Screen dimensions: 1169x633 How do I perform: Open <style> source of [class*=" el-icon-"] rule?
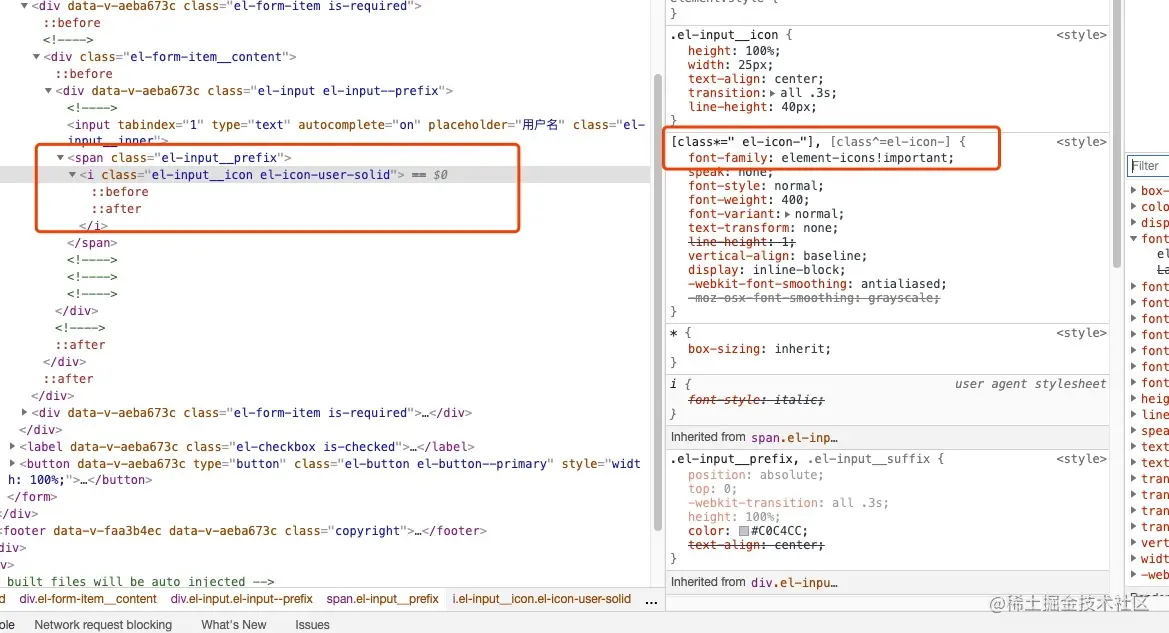(x=1081, y=142)
